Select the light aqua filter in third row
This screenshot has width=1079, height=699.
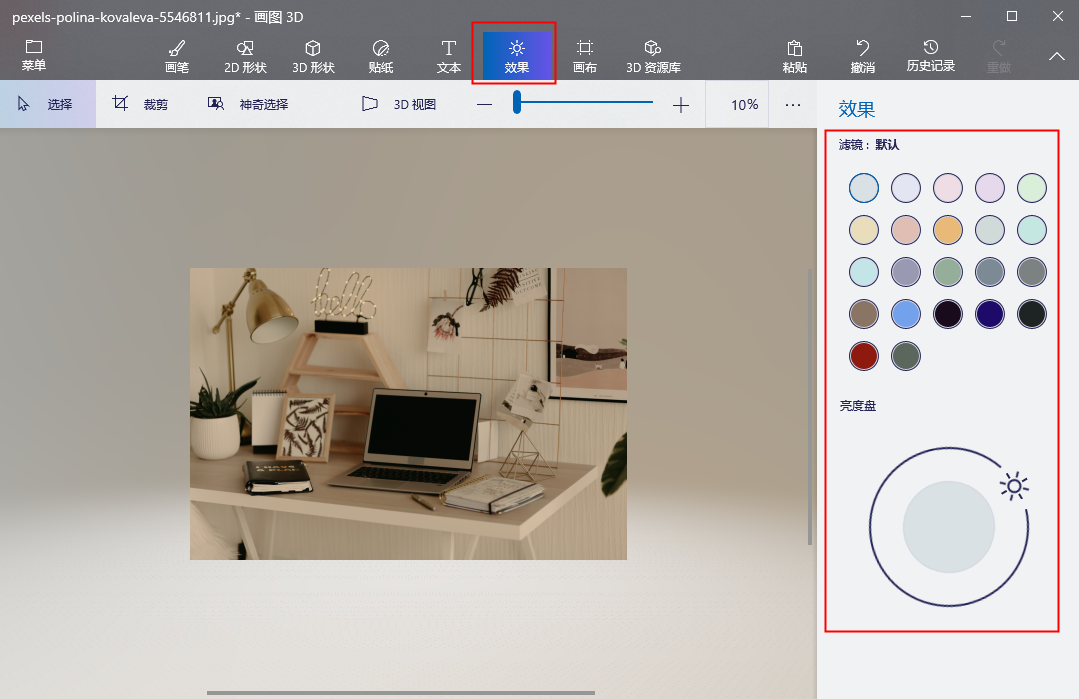(x=864, y=272)
